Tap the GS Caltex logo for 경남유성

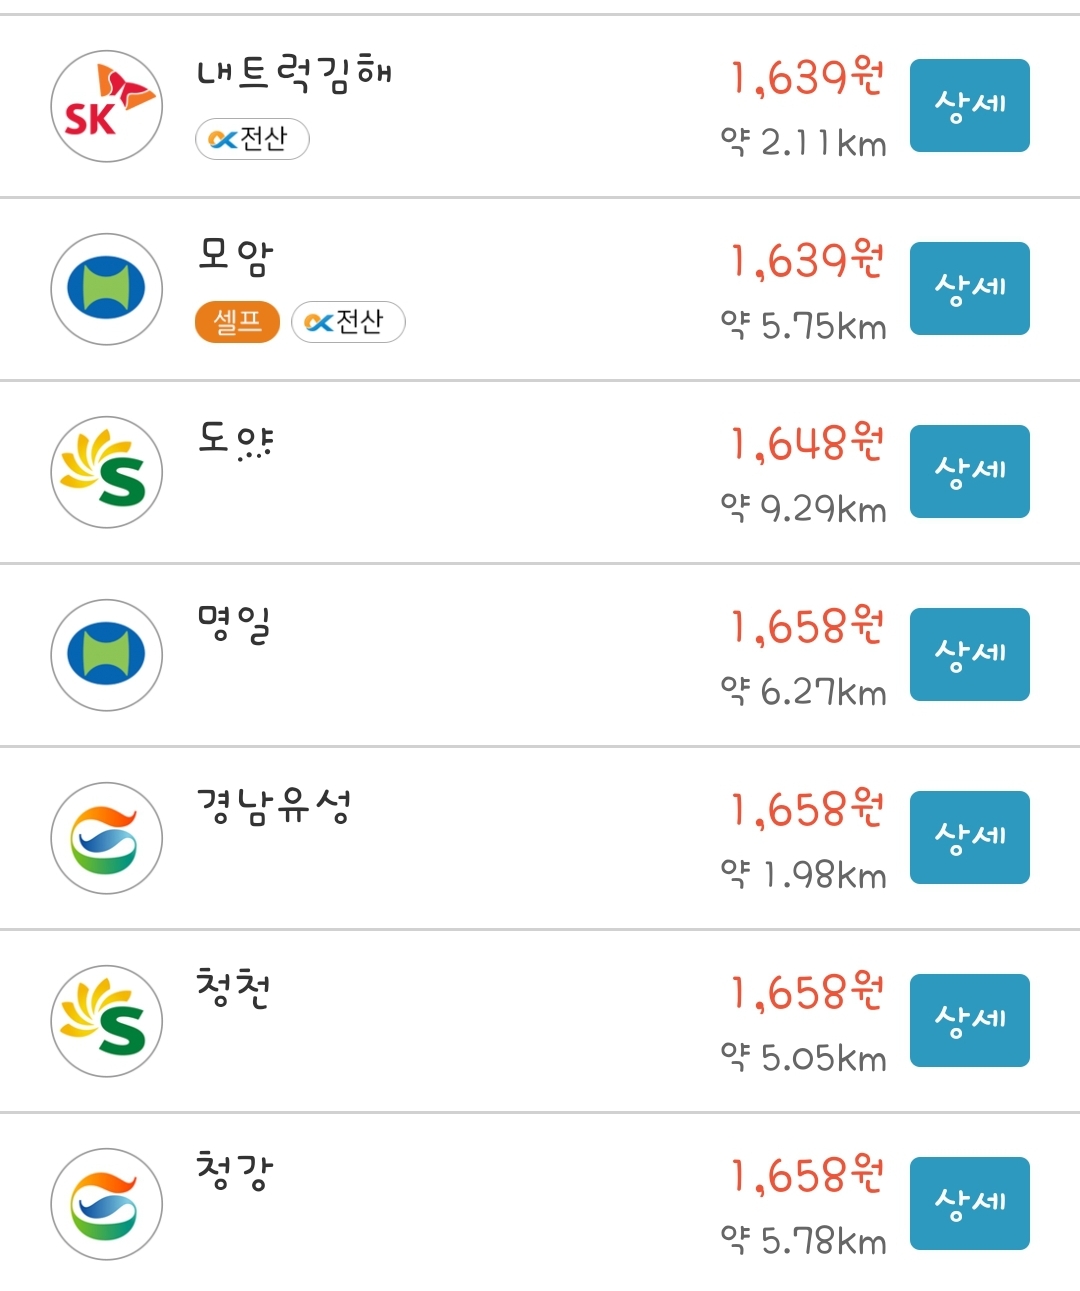click(107, 838)
